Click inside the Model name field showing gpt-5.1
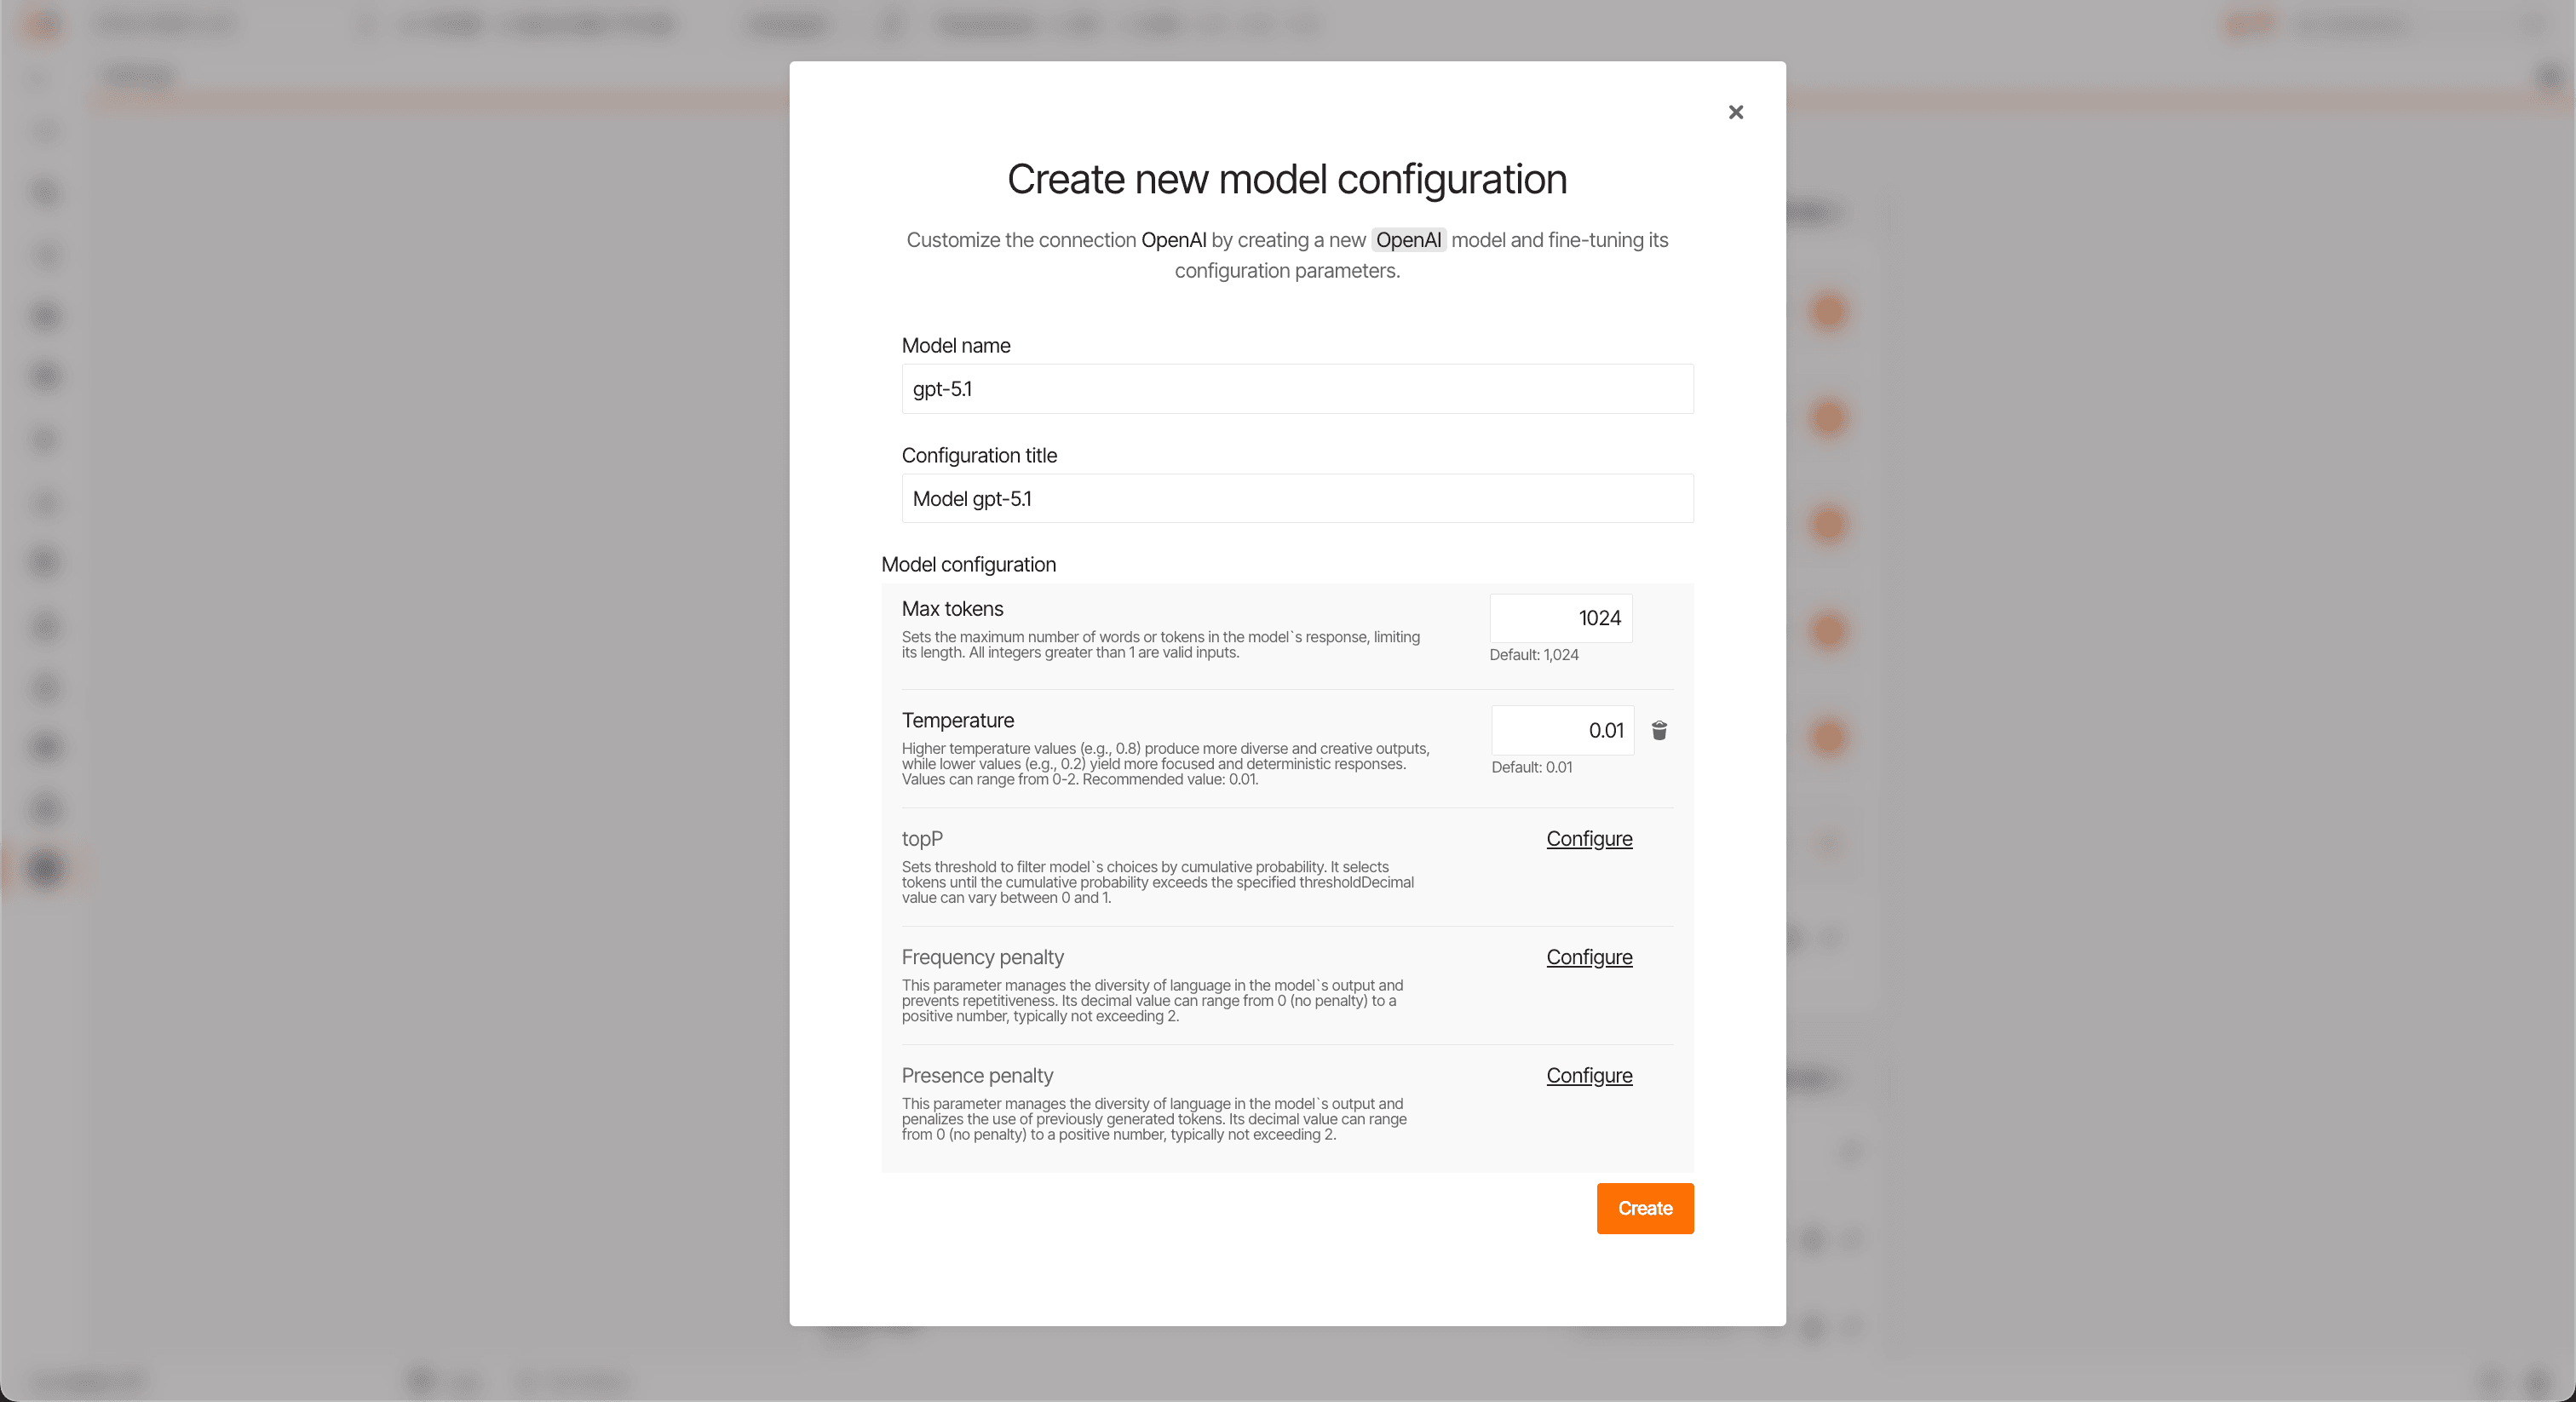Viewport: 2576px width, 1402px height. pyautogui.click(x=1296, y=389)
